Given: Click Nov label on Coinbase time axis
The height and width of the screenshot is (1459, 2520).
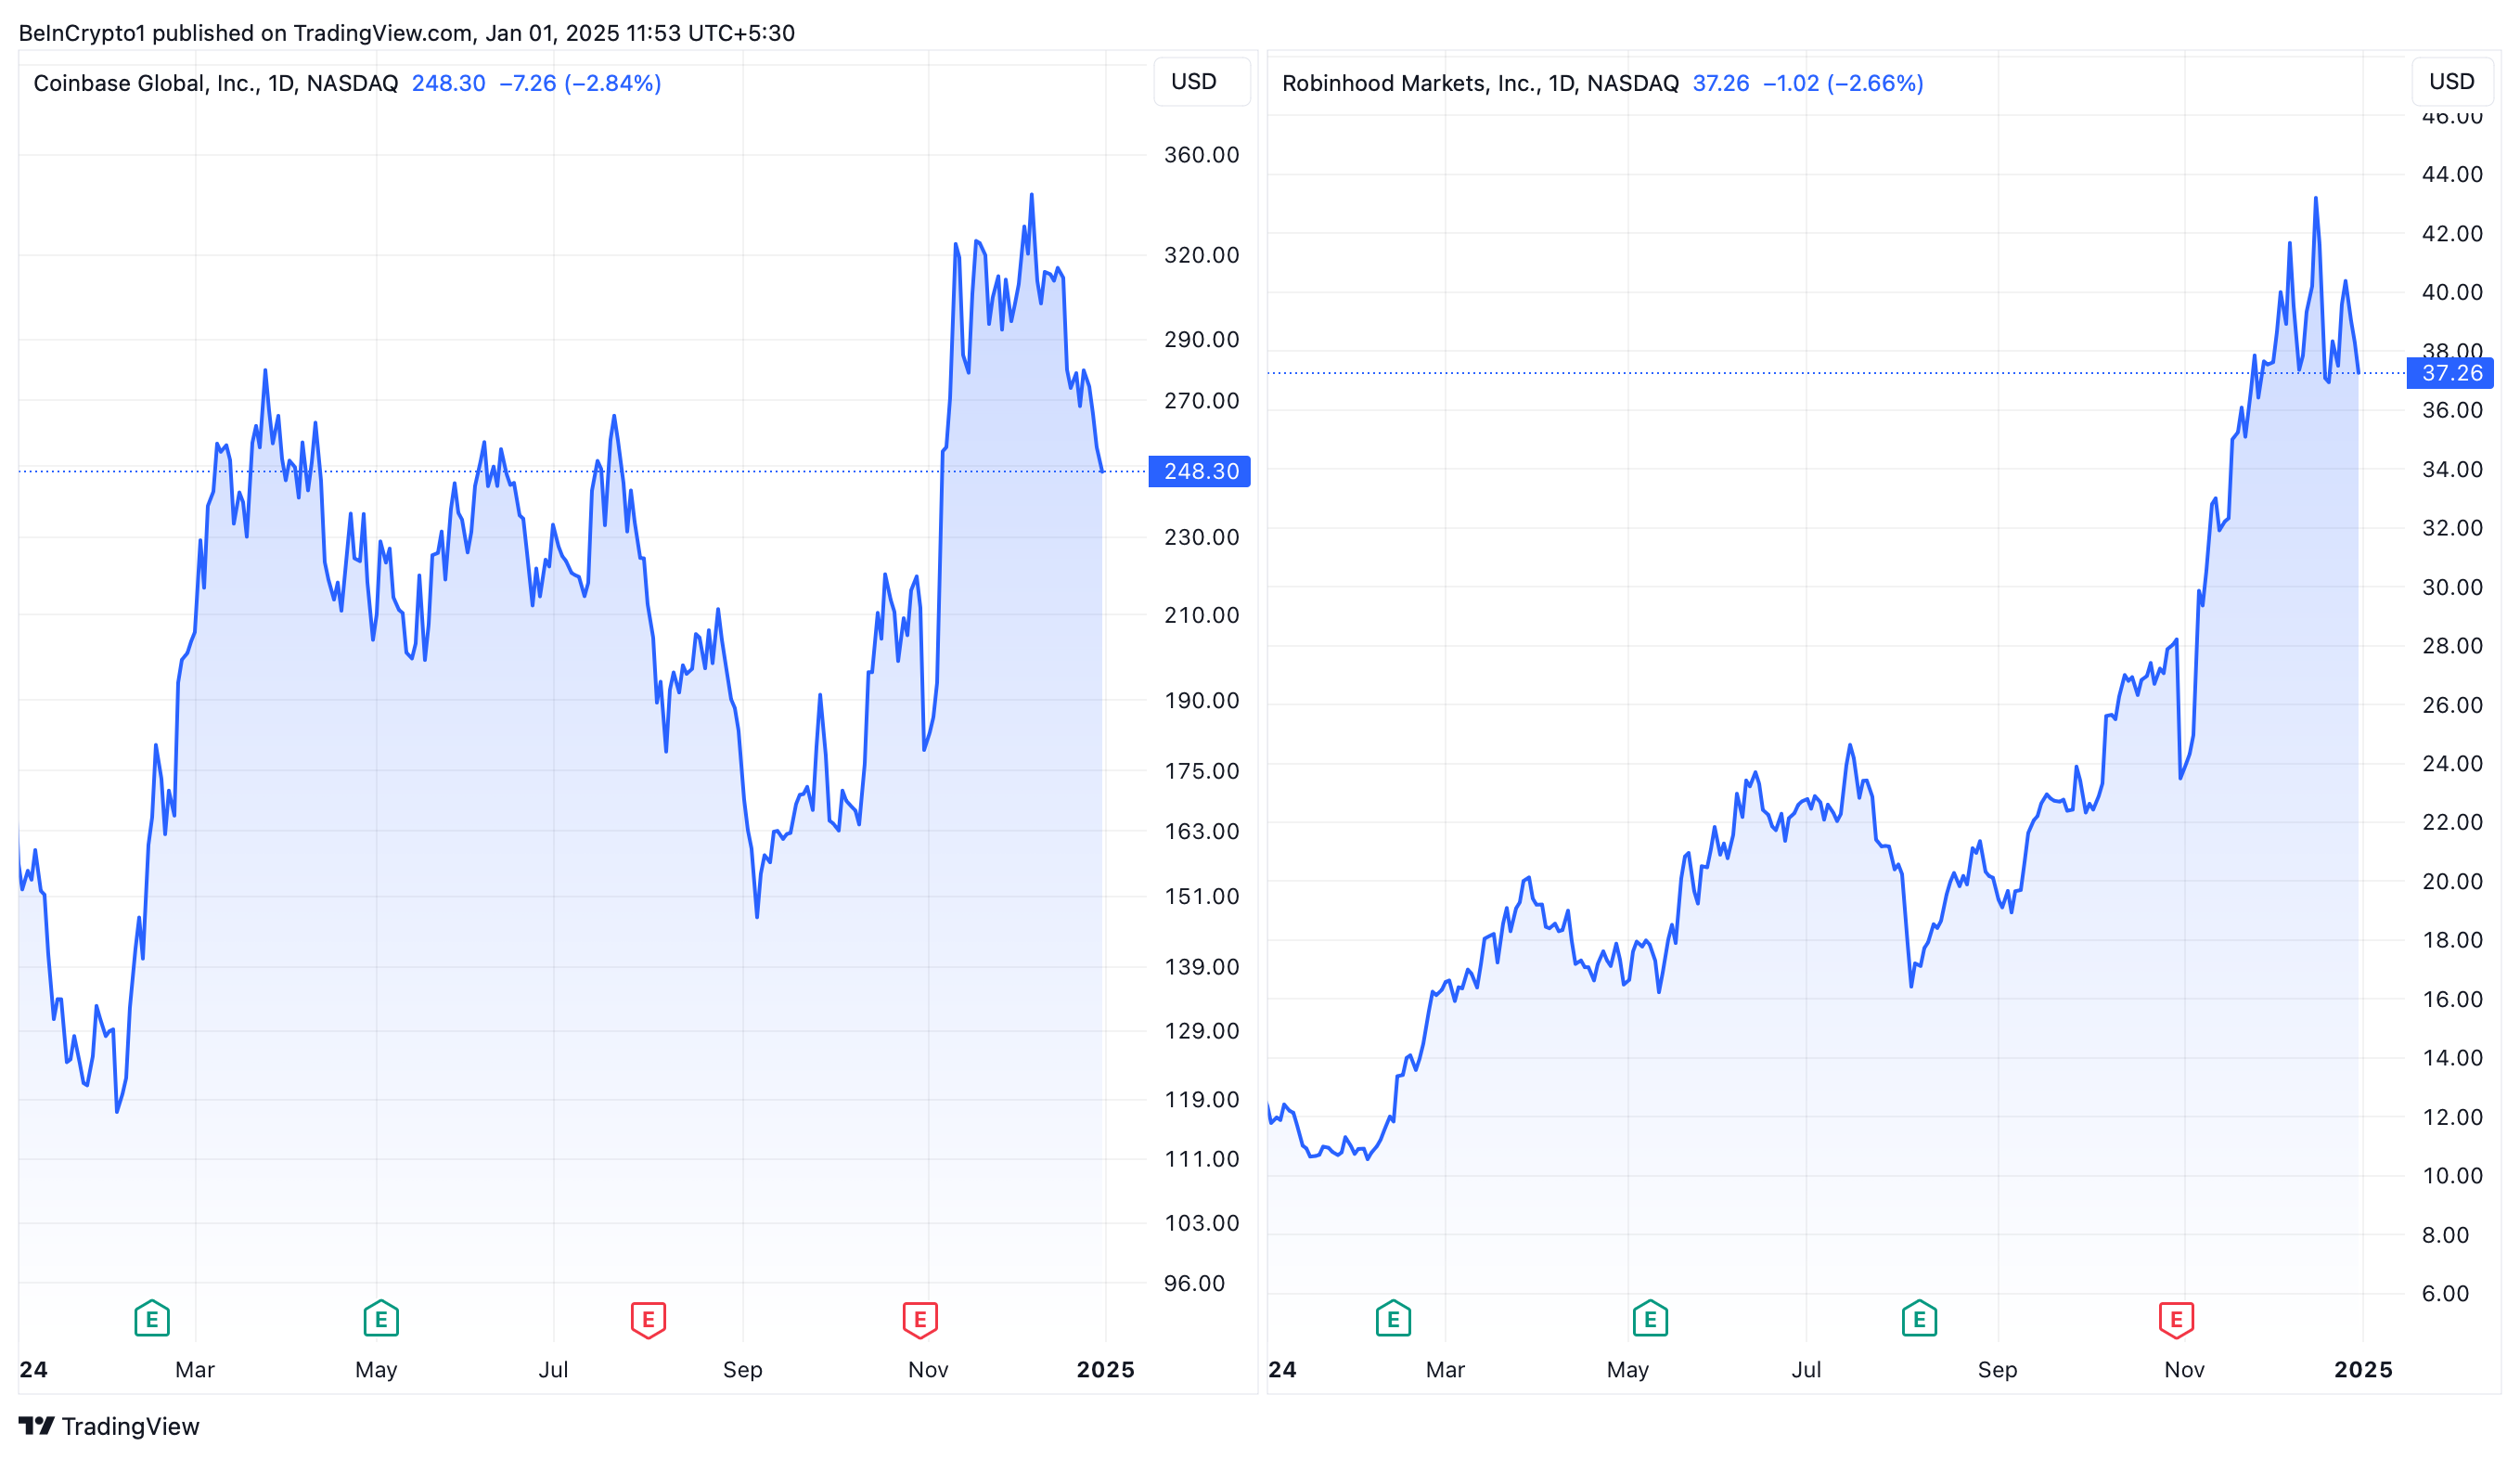Looking at the screenshot, I should pos(928,1369).
